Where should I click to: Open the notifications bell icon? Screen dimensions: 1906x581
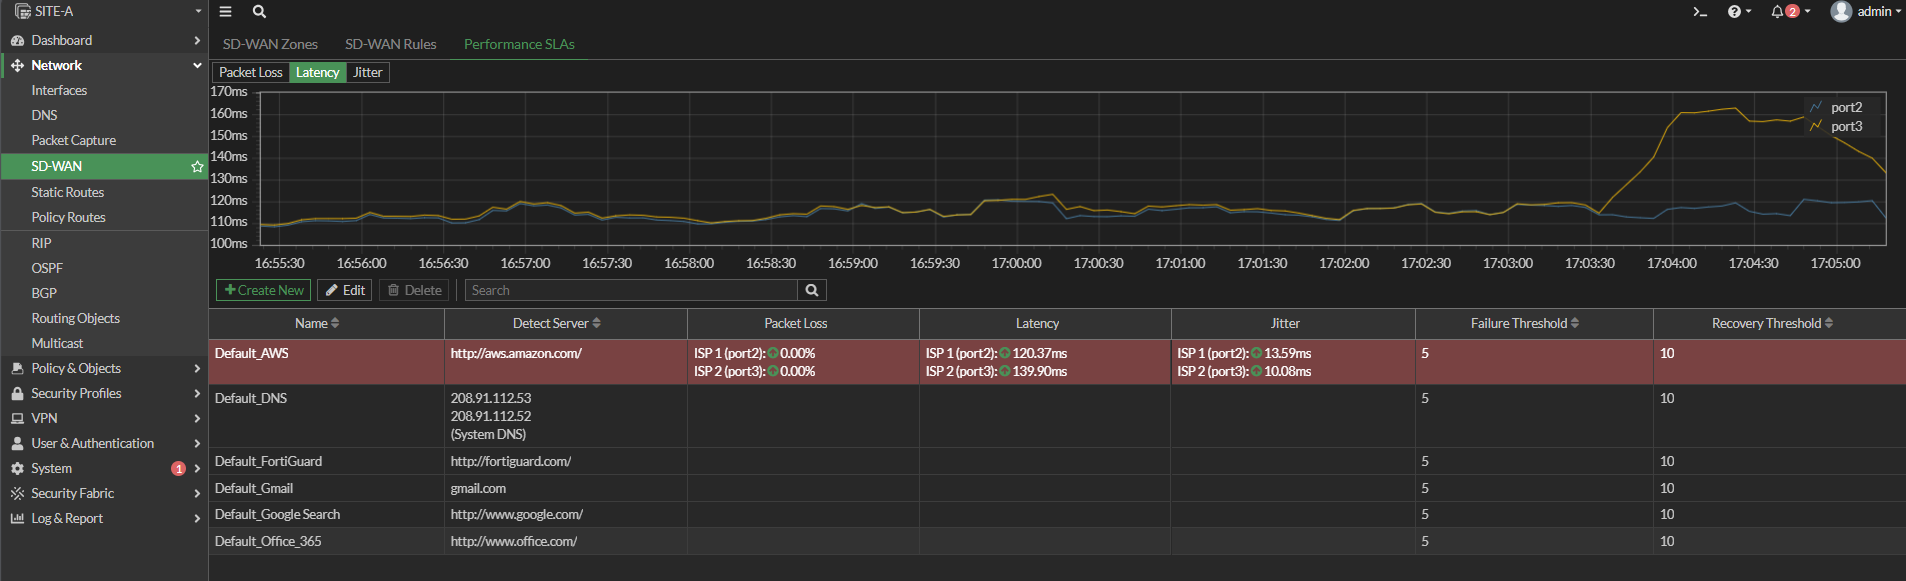click(x=1790, y=12)
